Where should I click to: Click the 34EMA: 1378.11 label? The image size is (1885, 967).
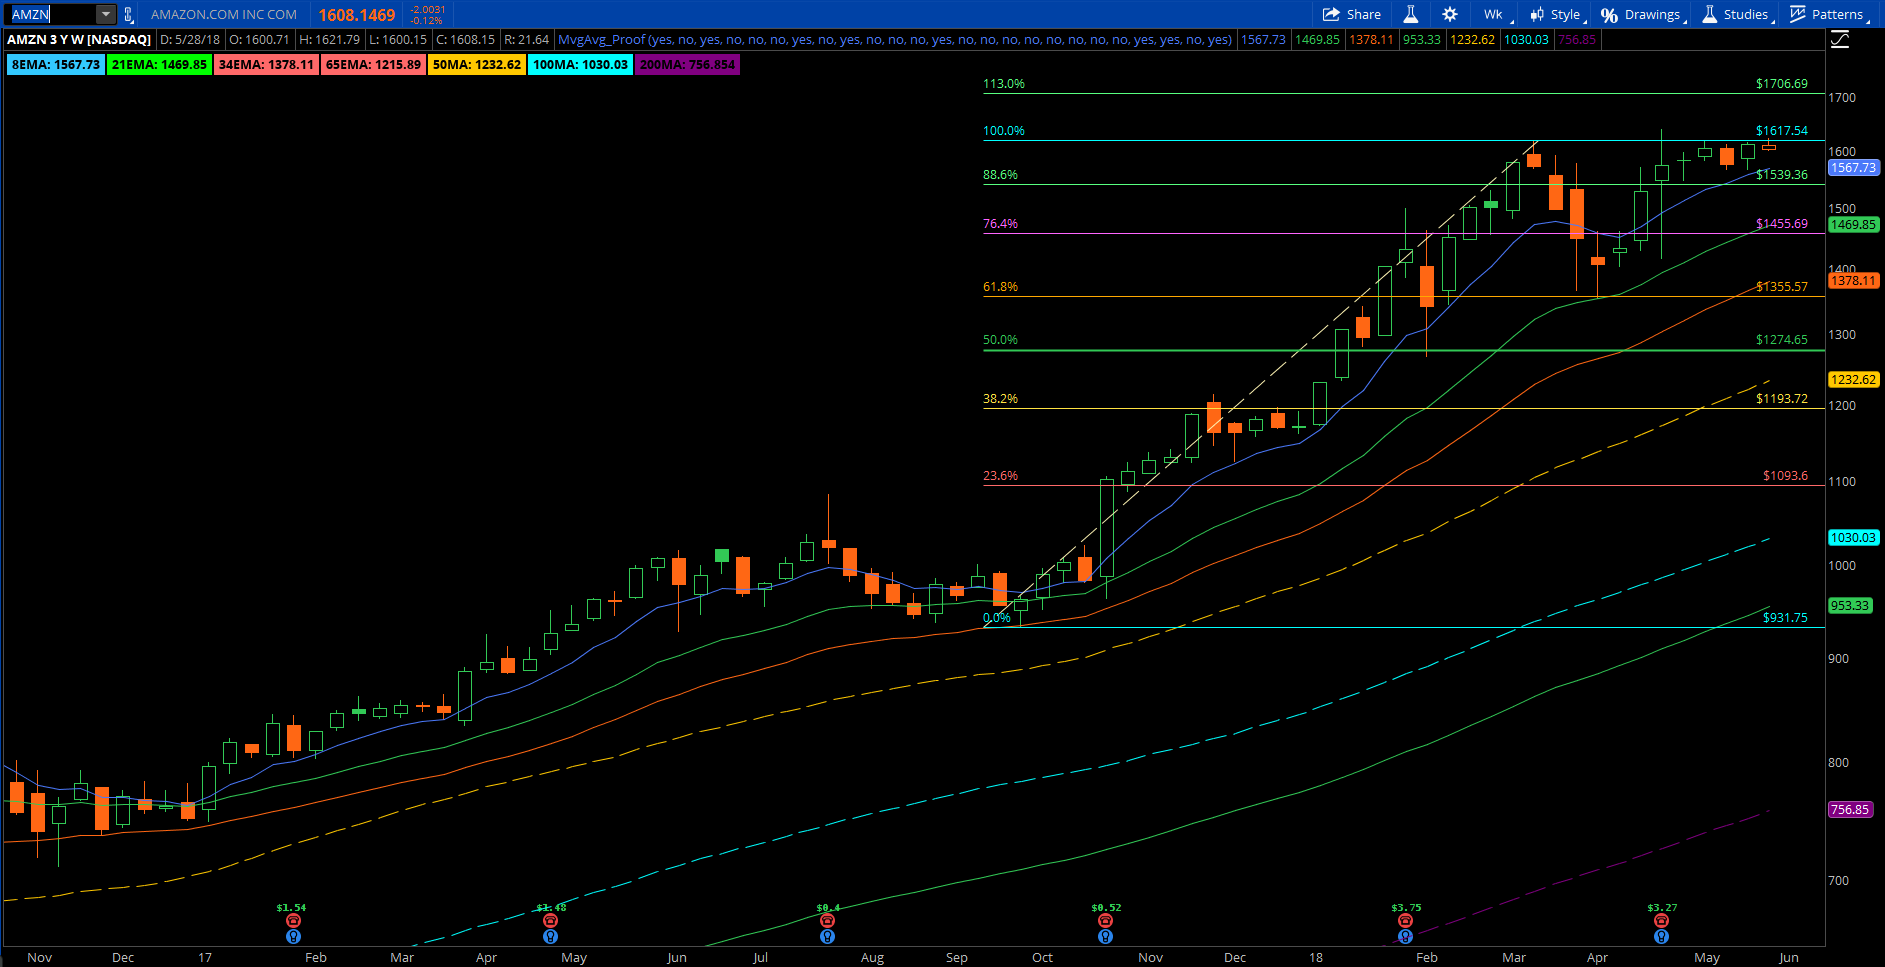pyautogui.click(x=266, y=65)
